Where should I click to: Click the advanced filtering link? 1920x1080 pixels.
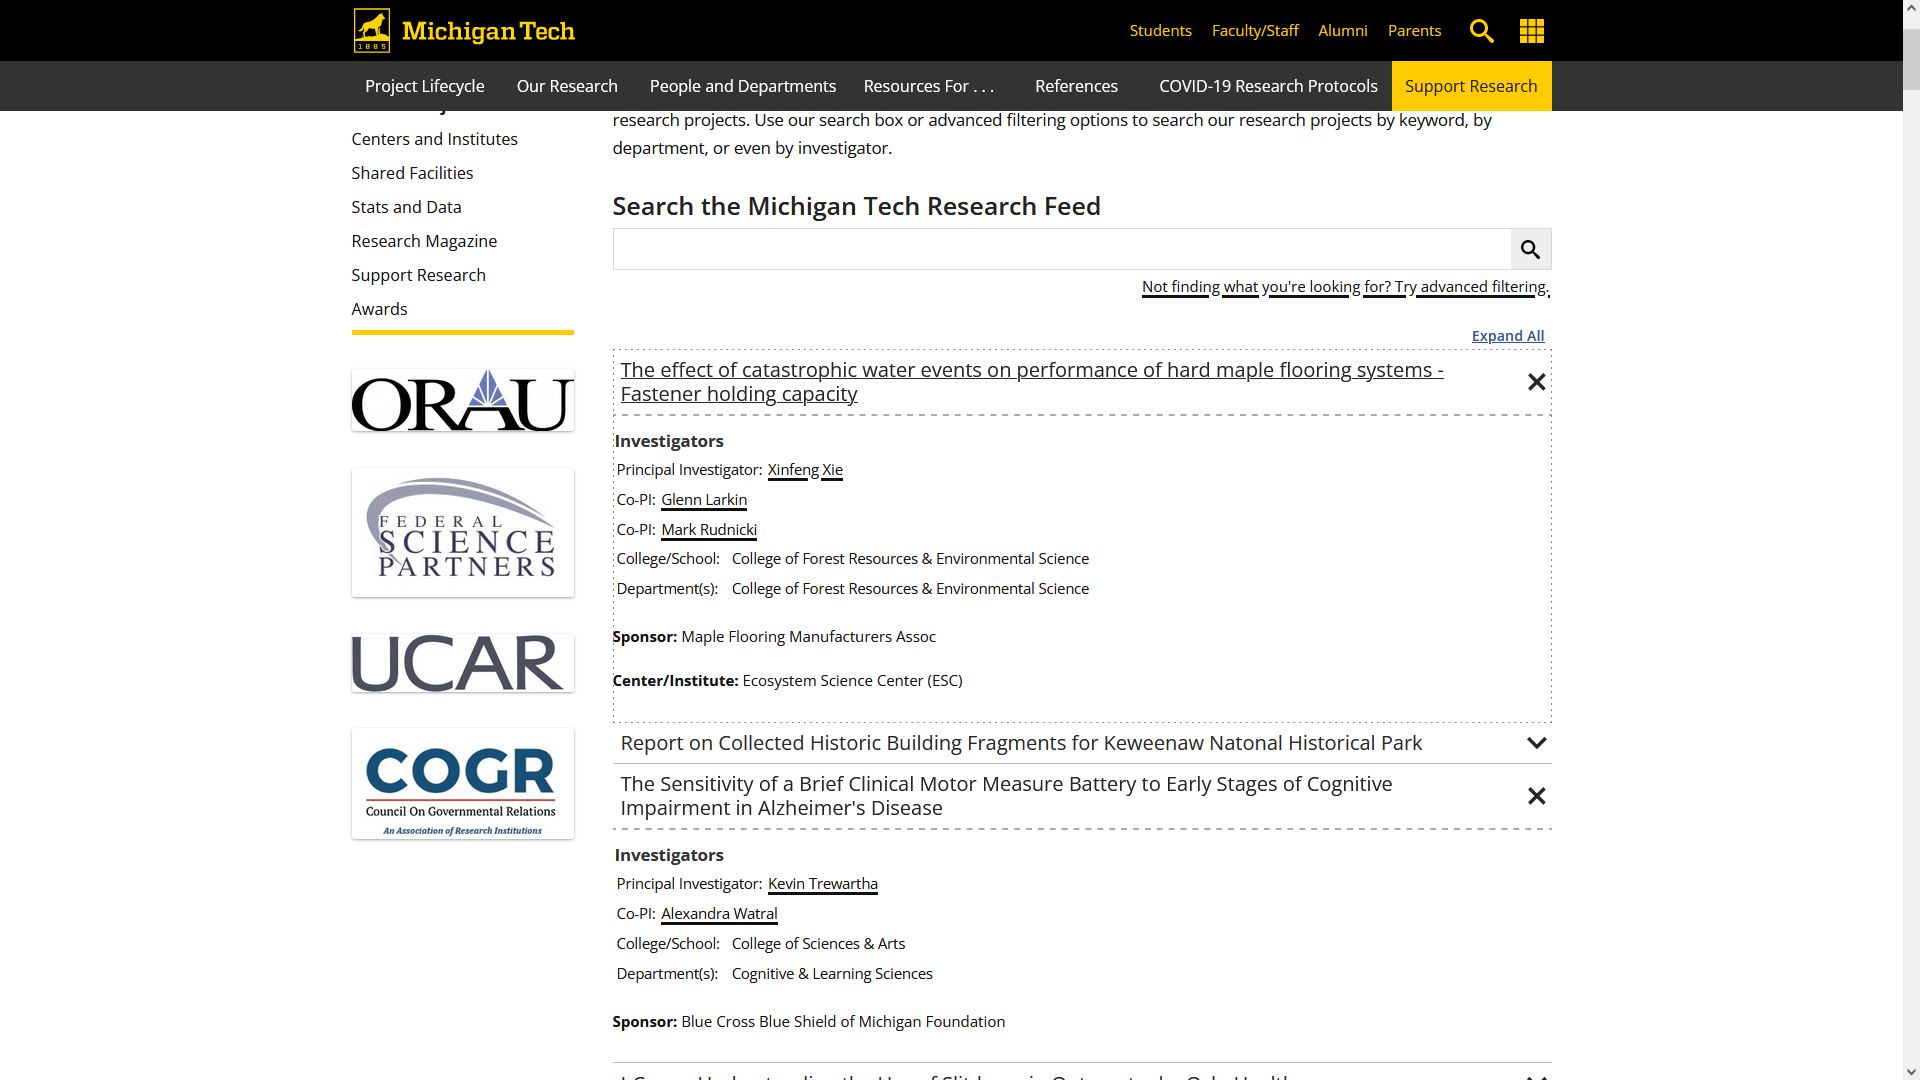pyautogui.click(x=1345, y=287)
